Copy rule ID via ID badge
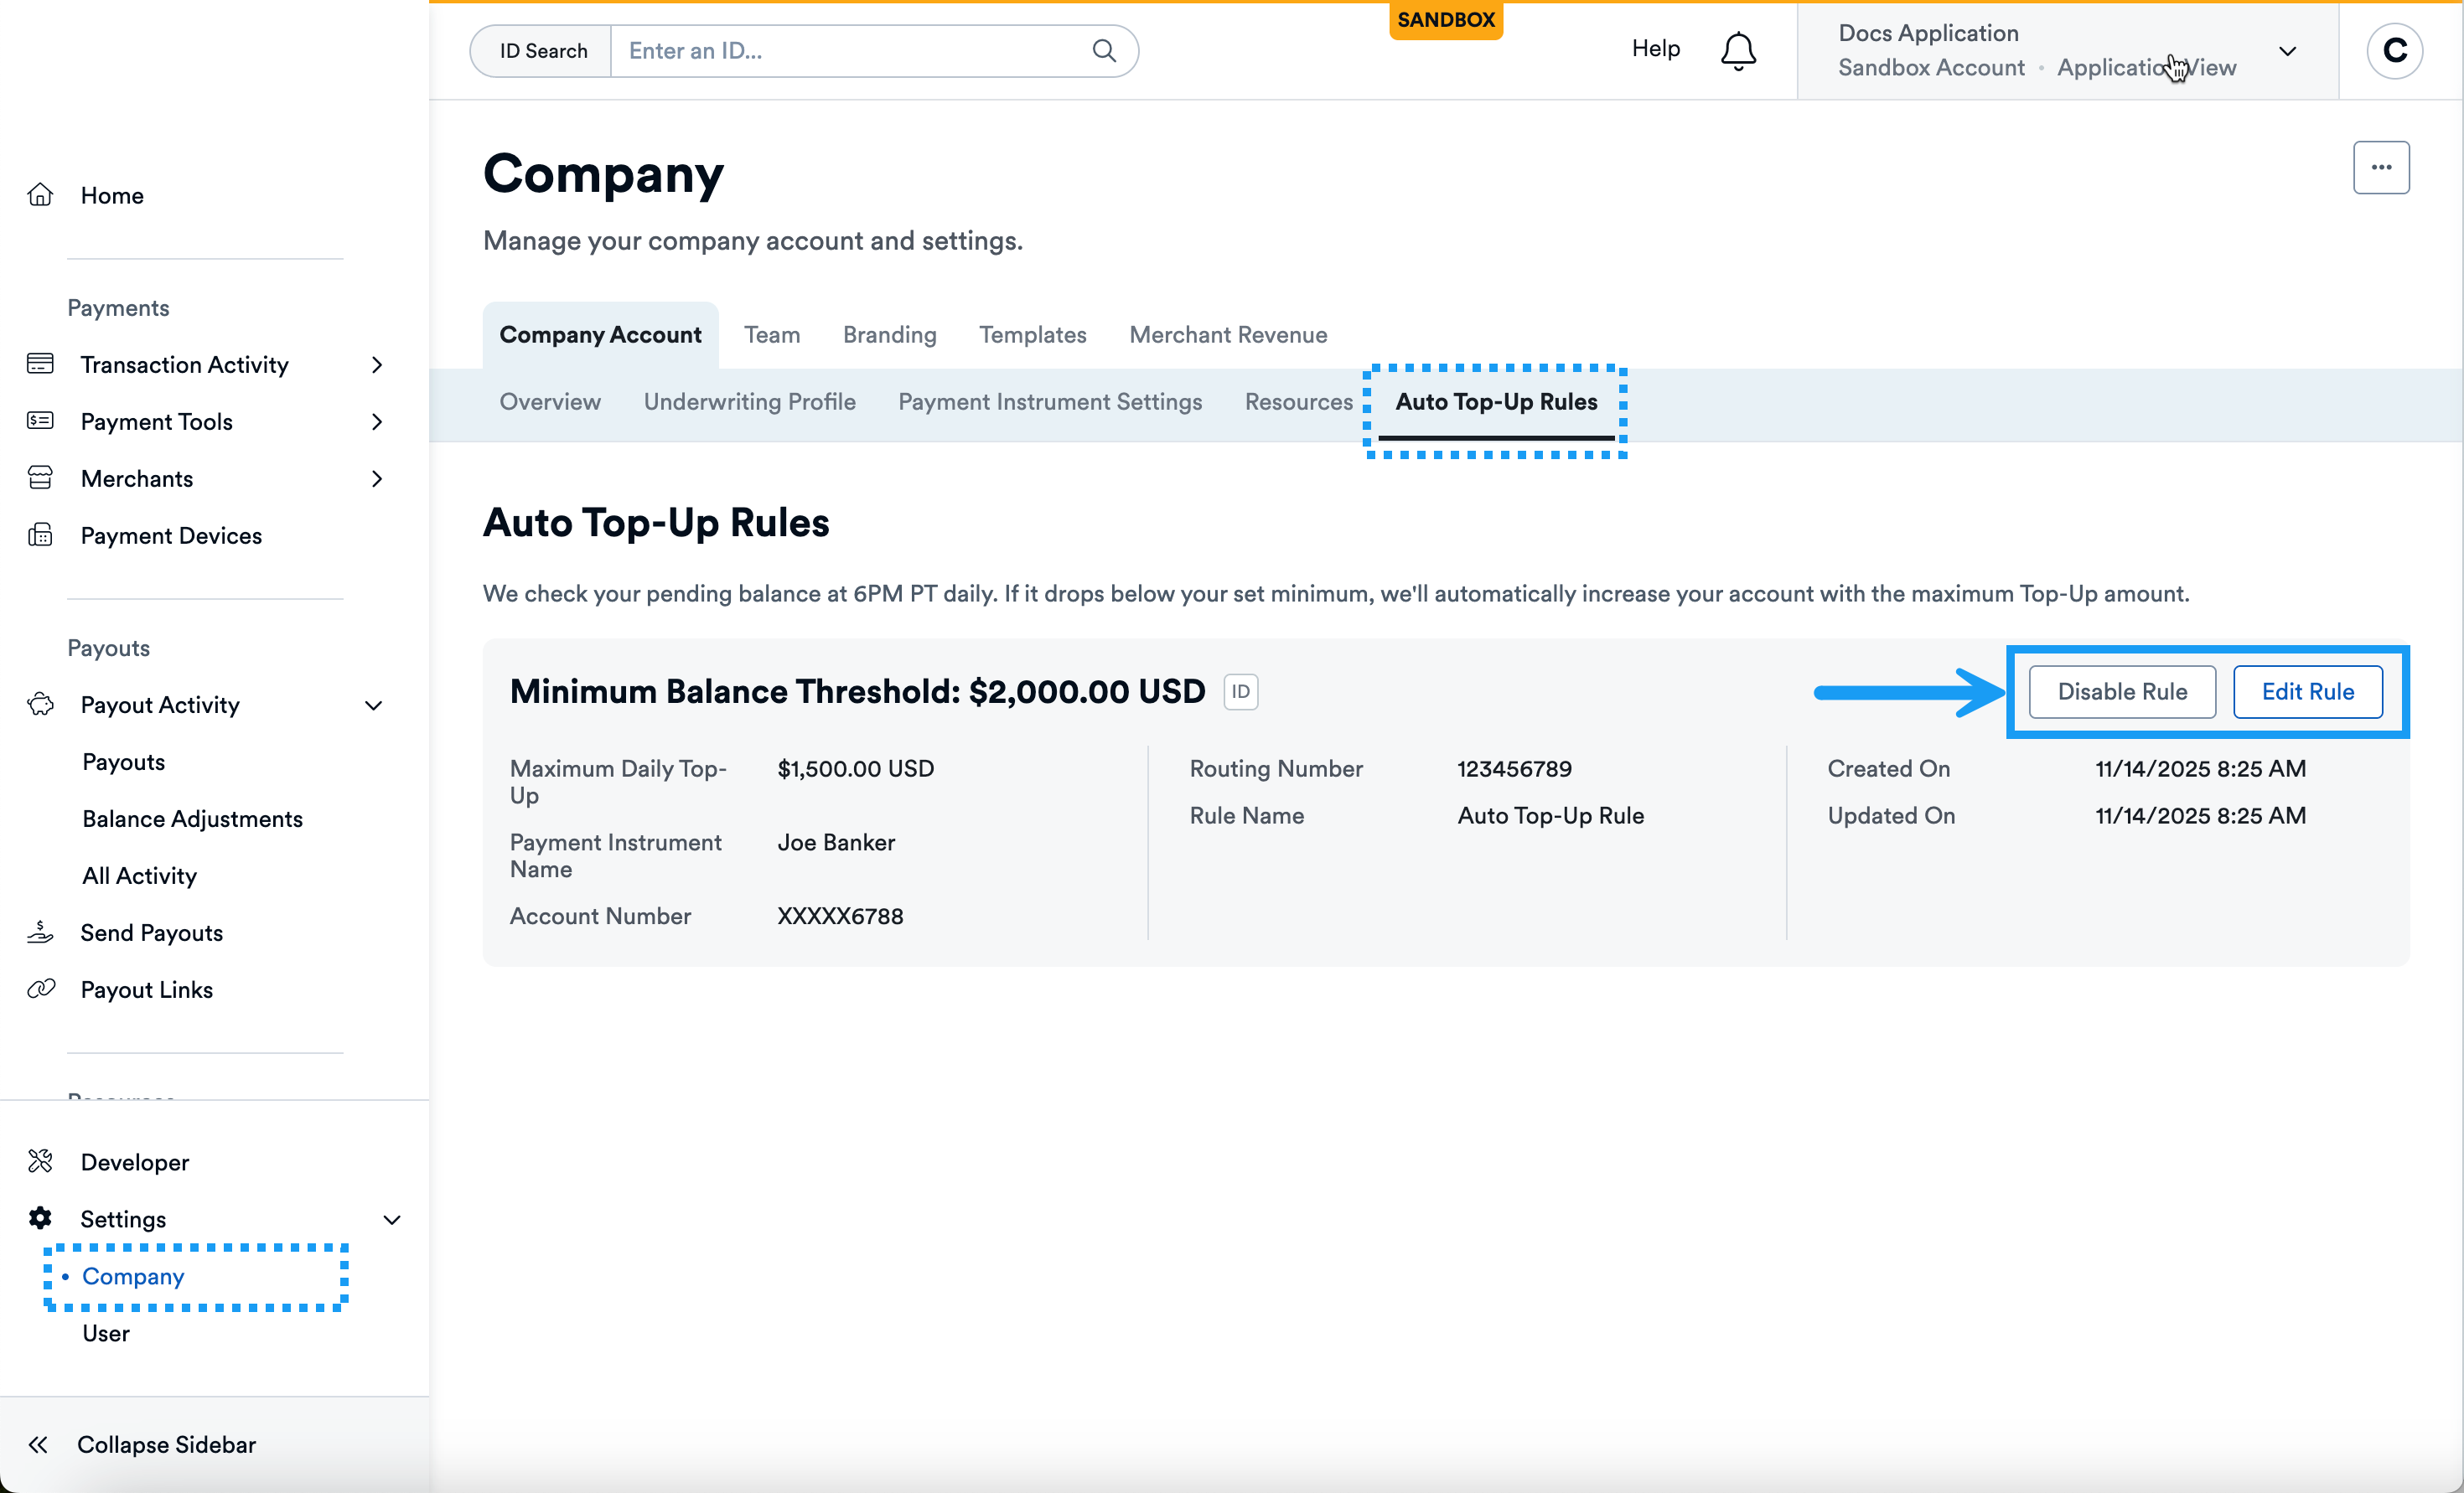 pos(1240,692)
